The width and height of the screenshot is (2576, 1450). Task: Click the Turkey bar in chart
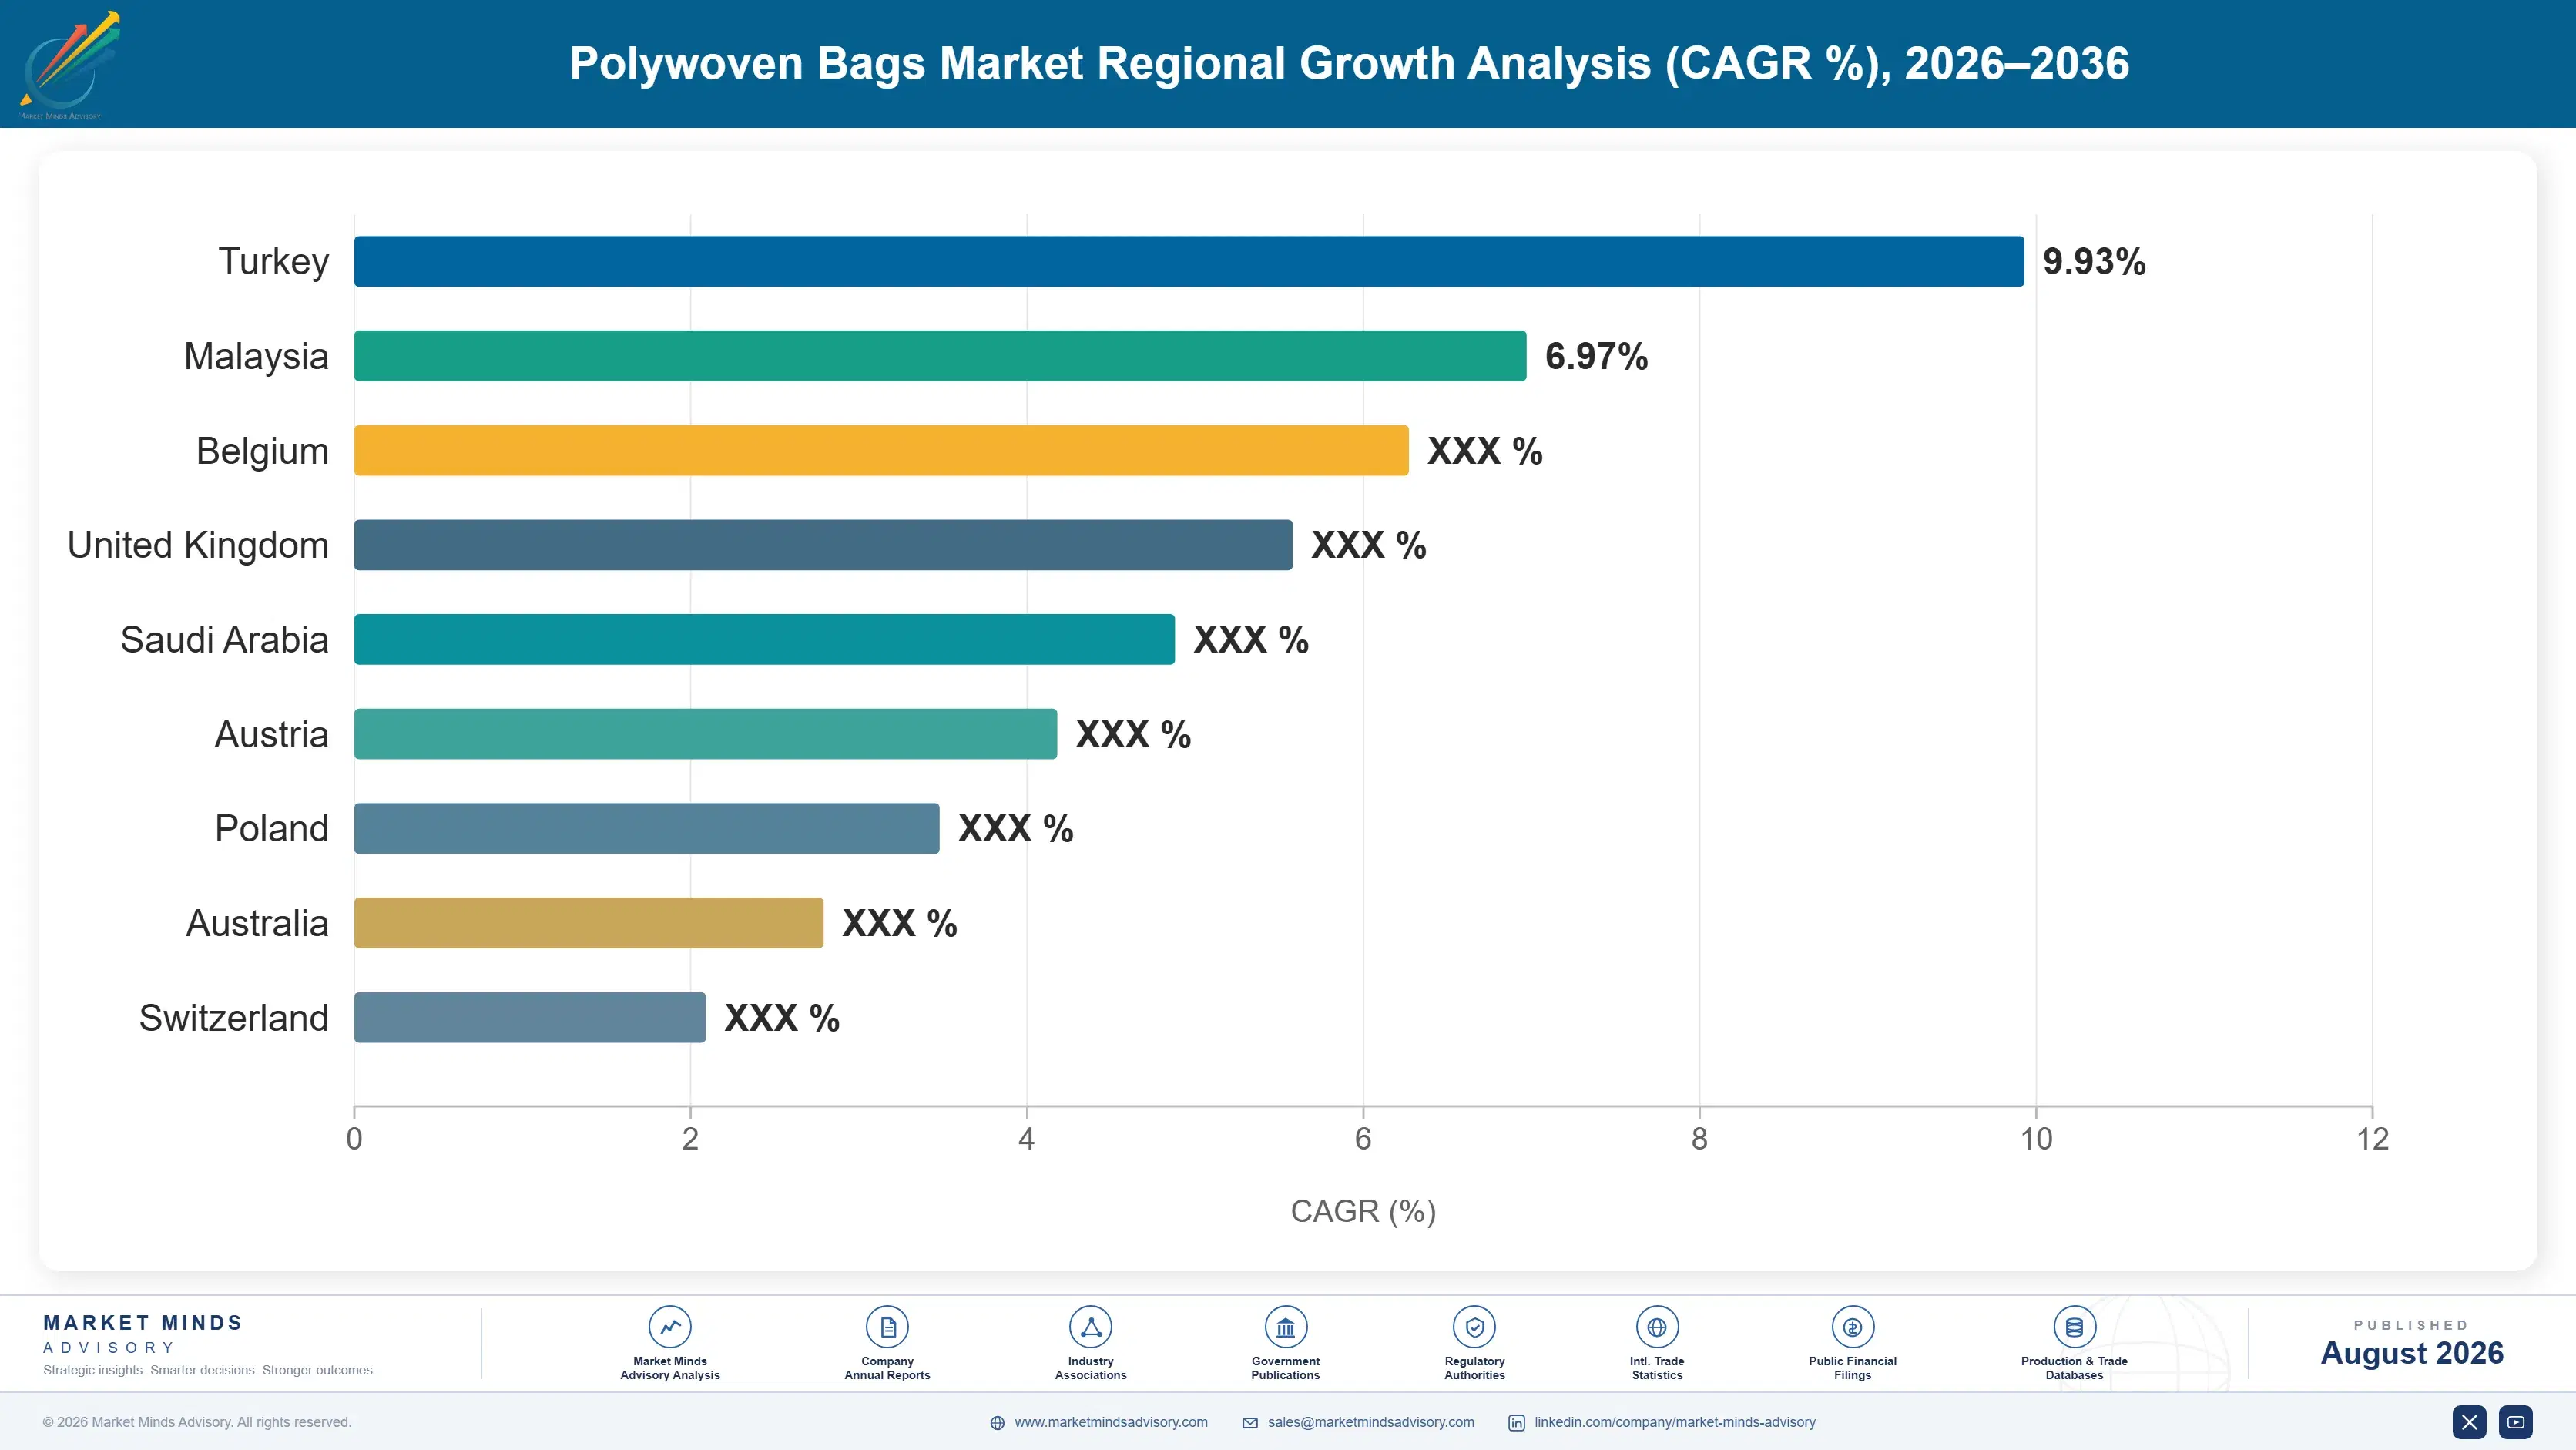(1189, 261)
